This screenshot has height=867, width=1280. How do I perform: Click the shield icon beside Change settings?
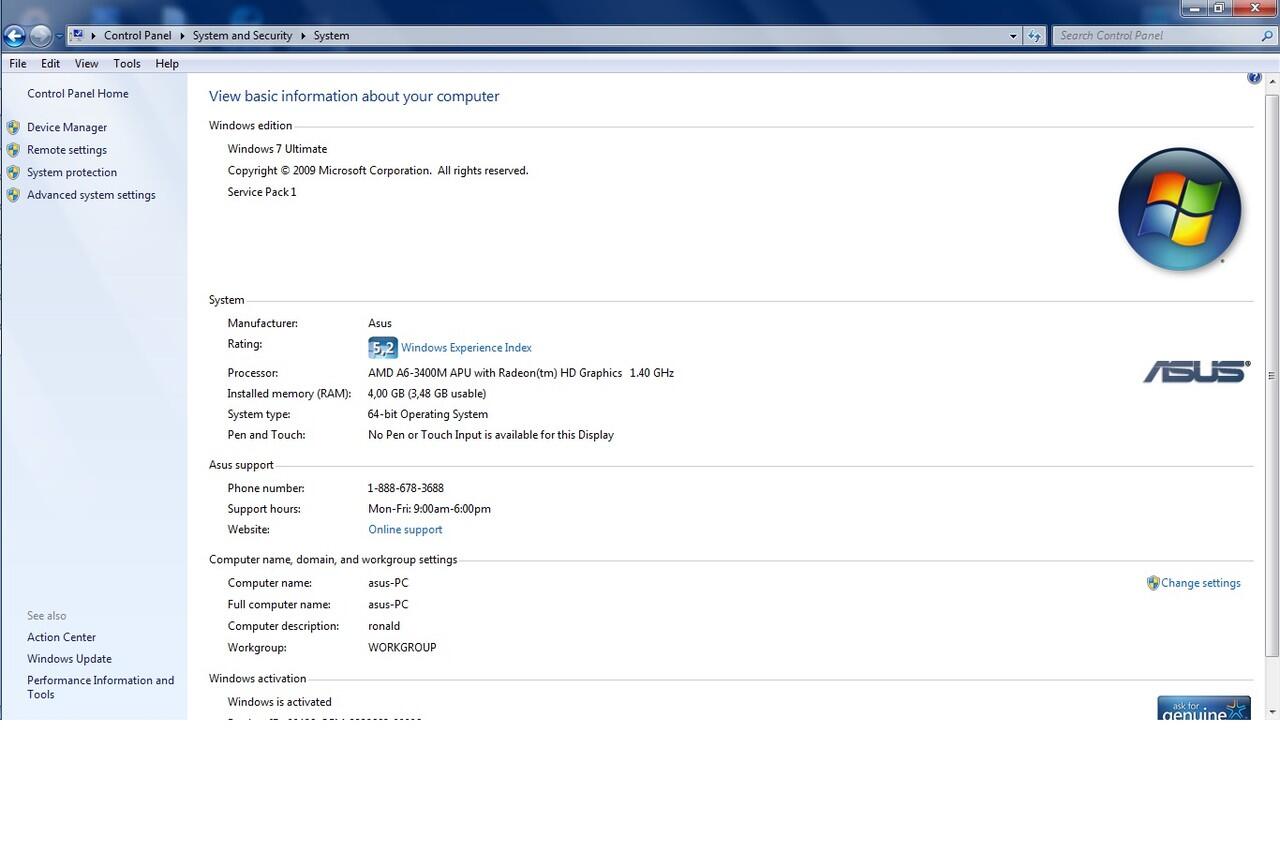tap(1153, 583)
